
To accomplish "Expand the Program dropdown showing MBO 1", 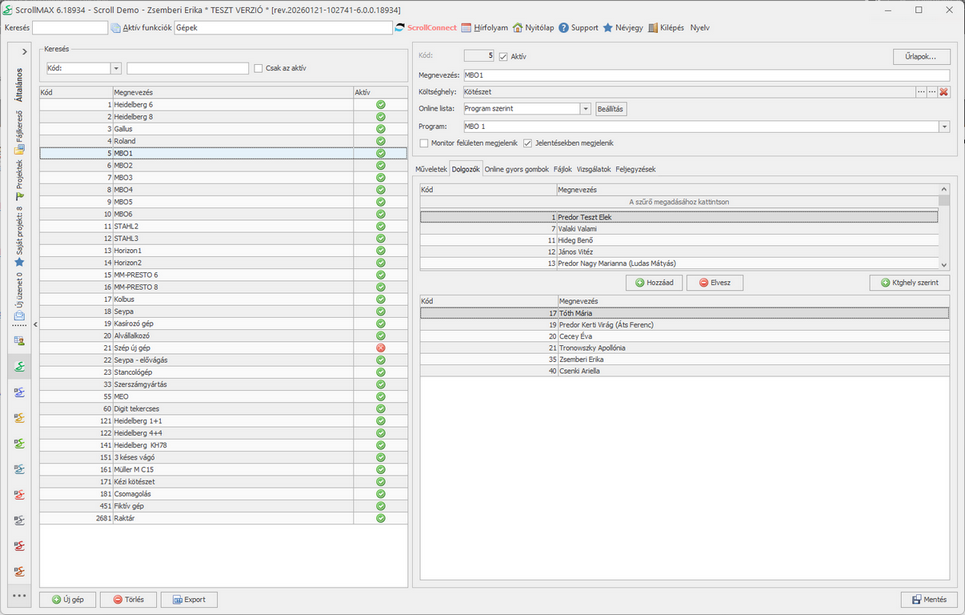I will [x=943, y=127].
